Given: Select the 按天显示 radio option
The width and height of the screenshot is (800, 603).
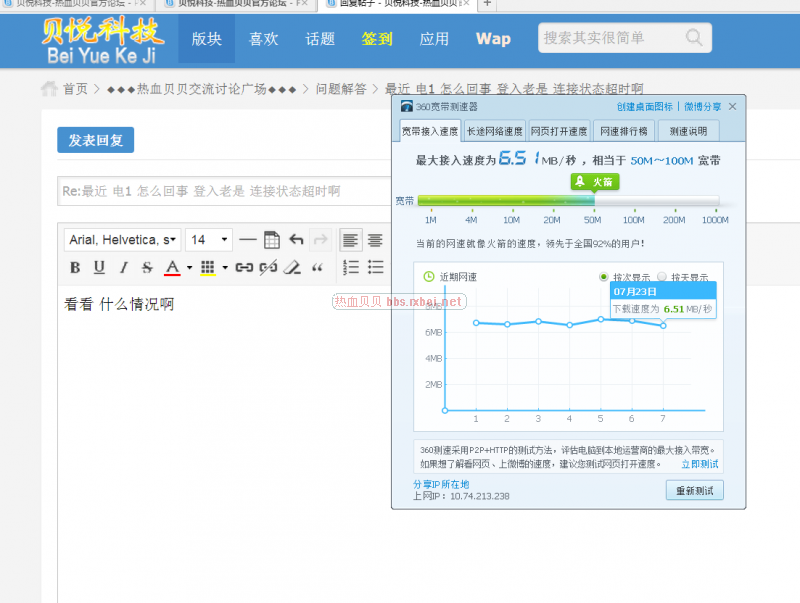Looking at the screenshot, I should (x=661, y=277).
